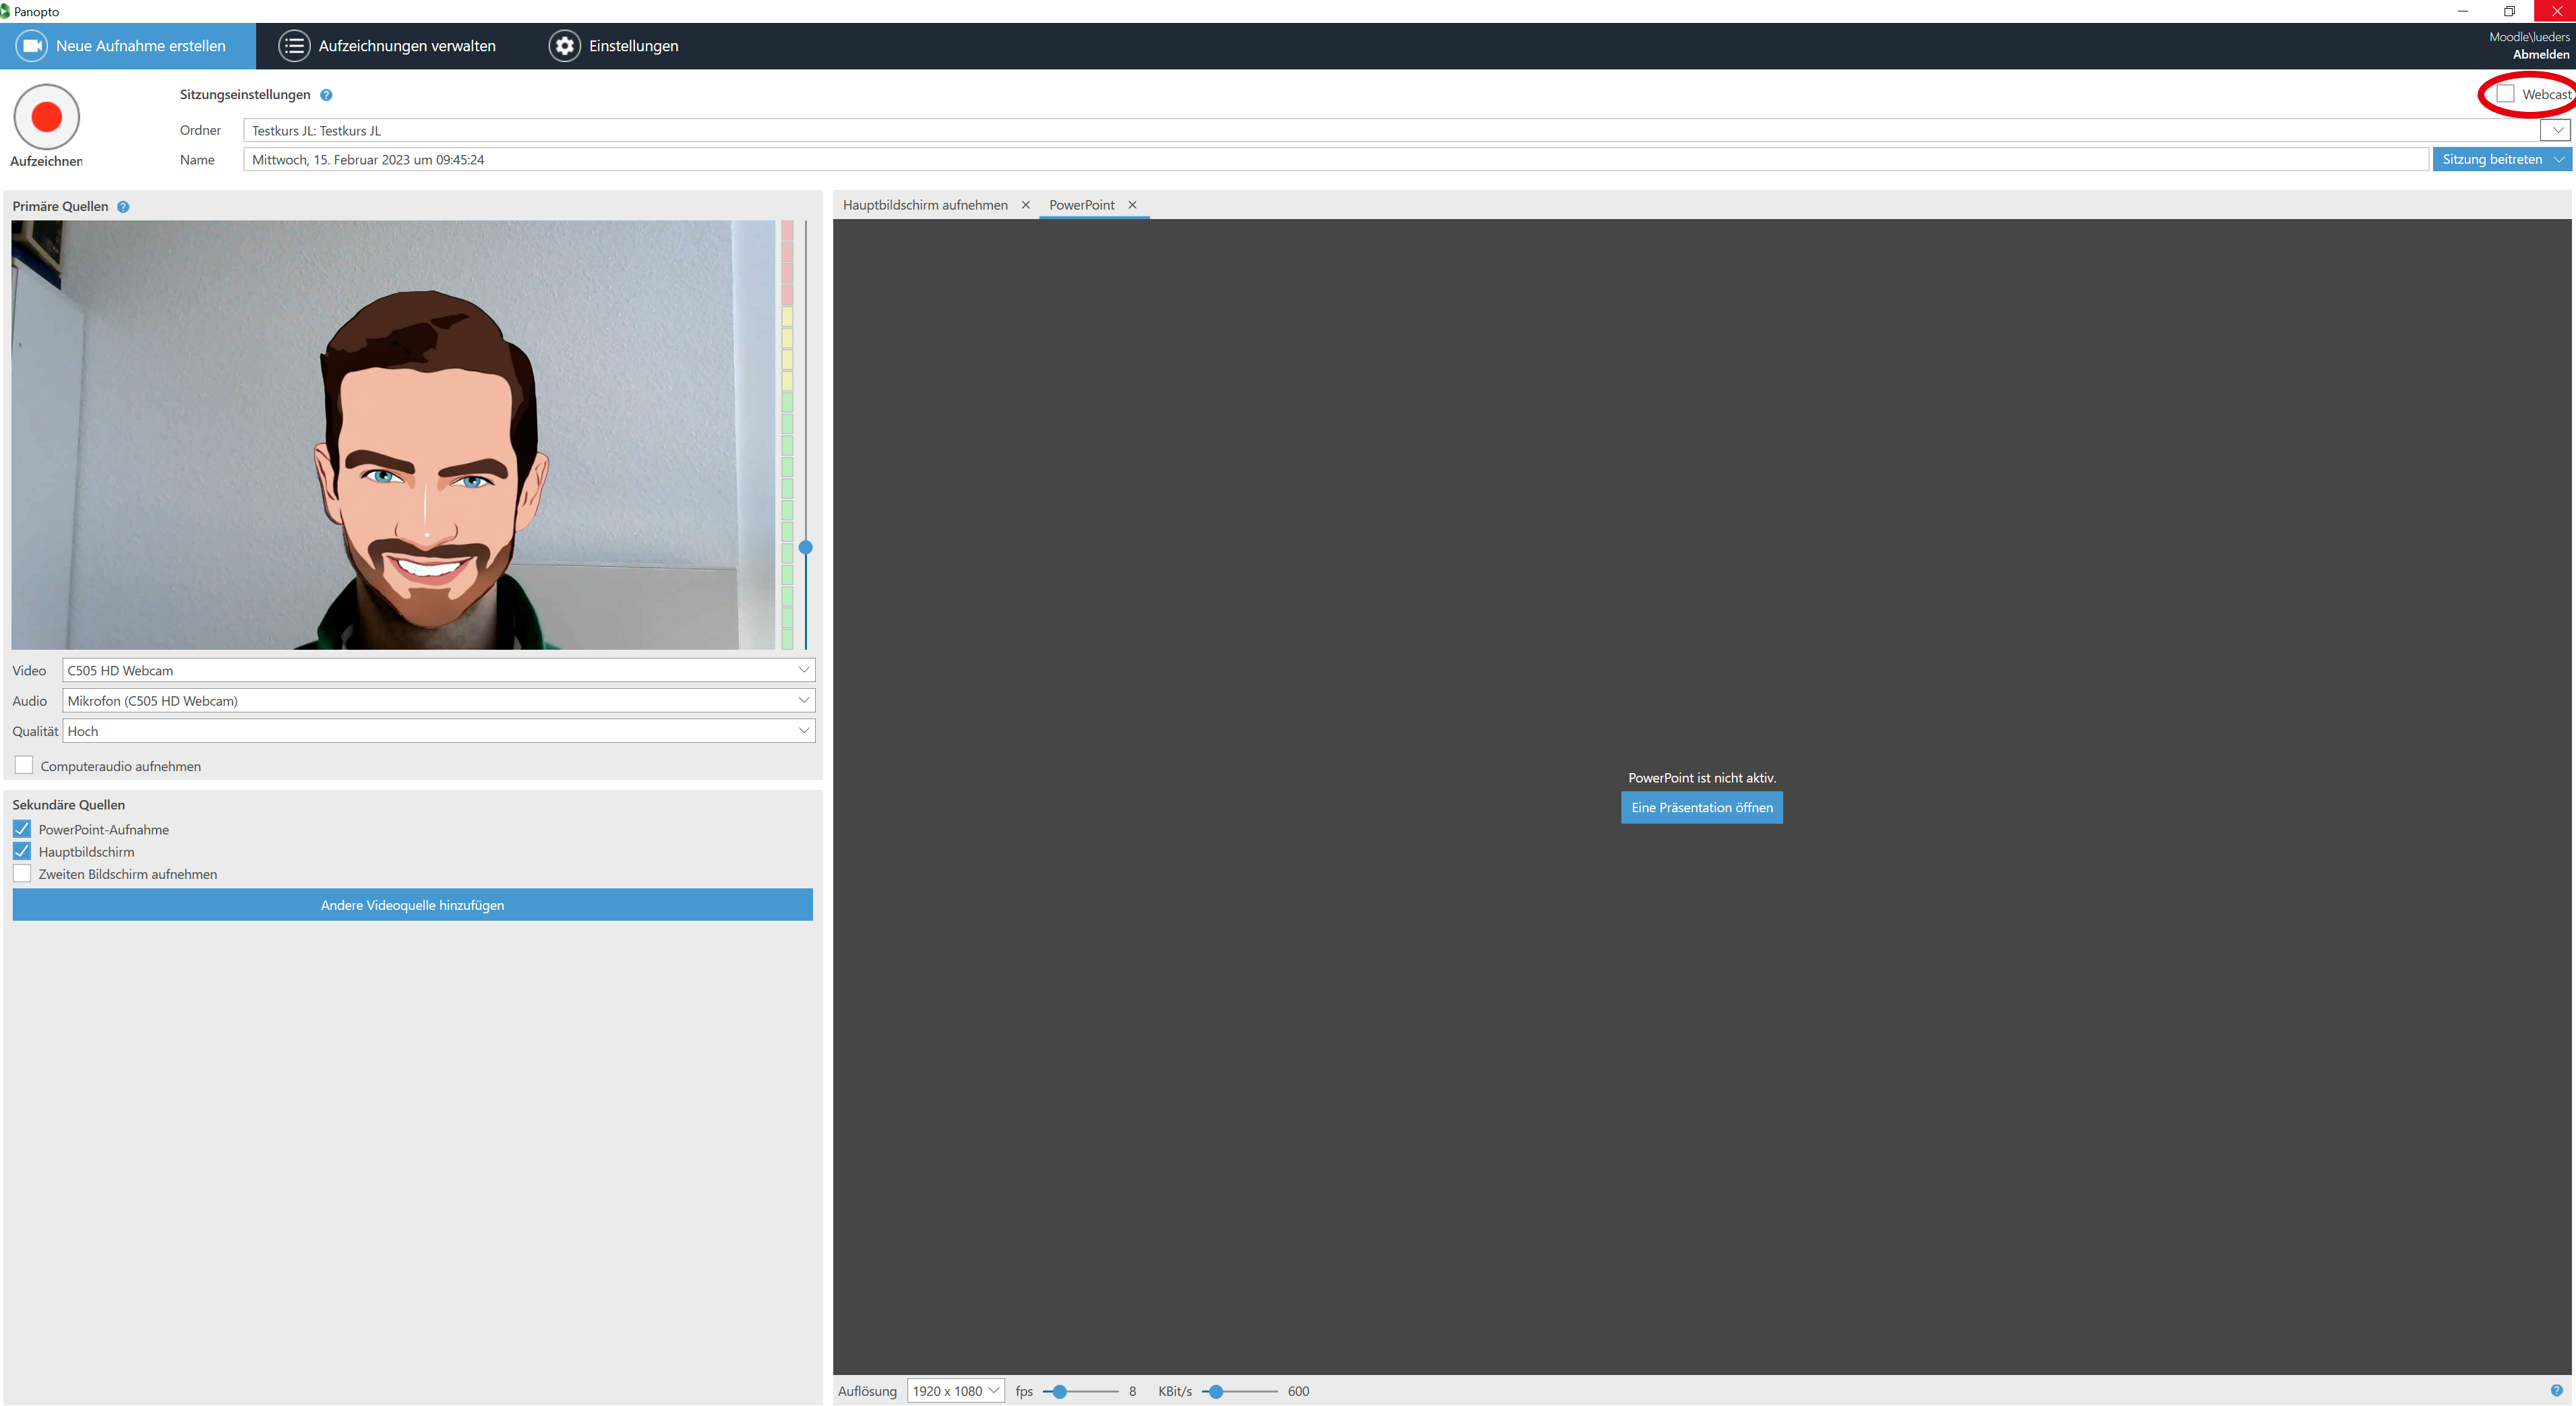Expand the Qualität dropdown

coord(438,731)
